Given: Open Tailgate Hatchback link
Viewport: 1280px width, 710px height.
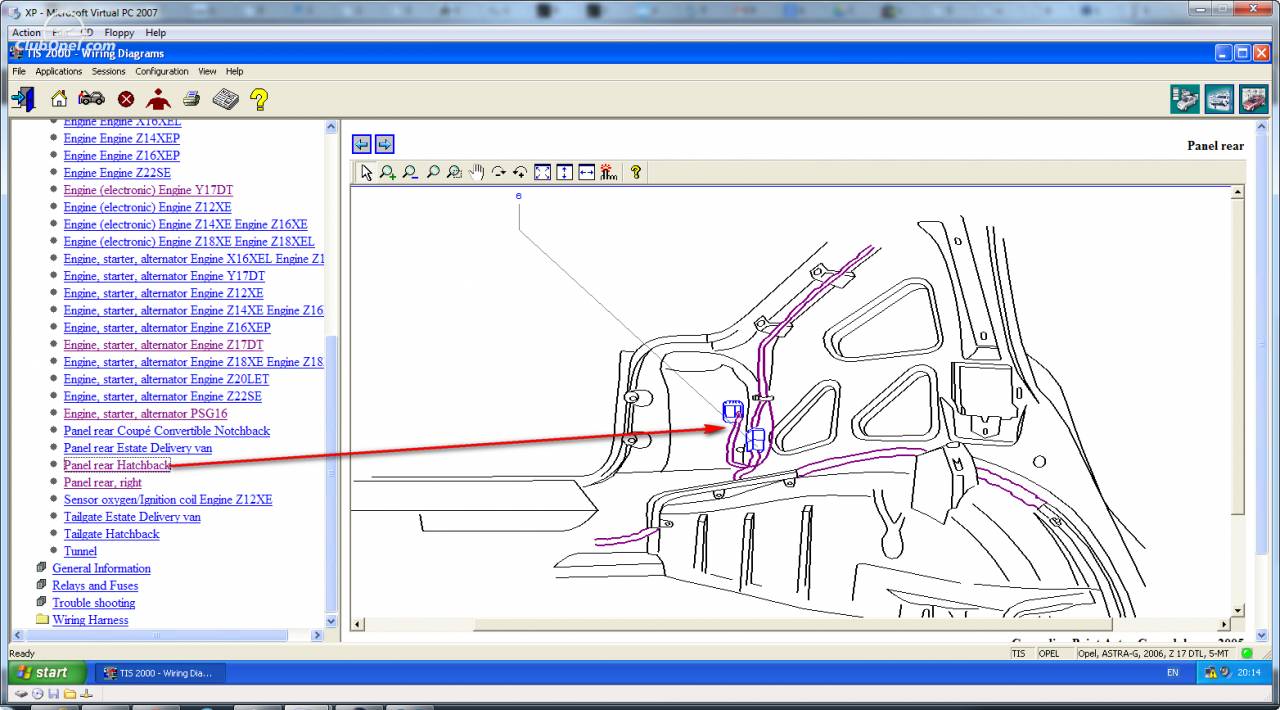Looking at the screenshot, I should (111, 533).
